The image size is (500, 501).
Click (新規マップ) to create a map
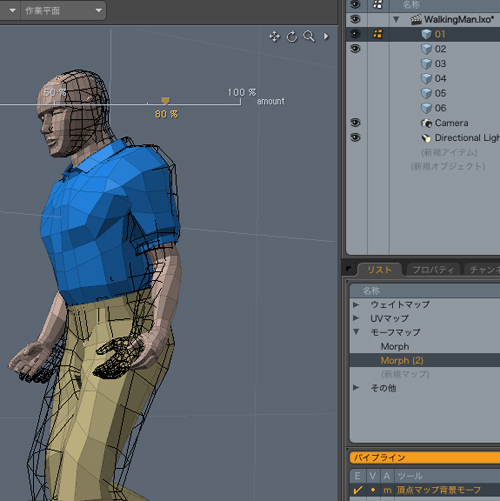(x=405, y=374)
